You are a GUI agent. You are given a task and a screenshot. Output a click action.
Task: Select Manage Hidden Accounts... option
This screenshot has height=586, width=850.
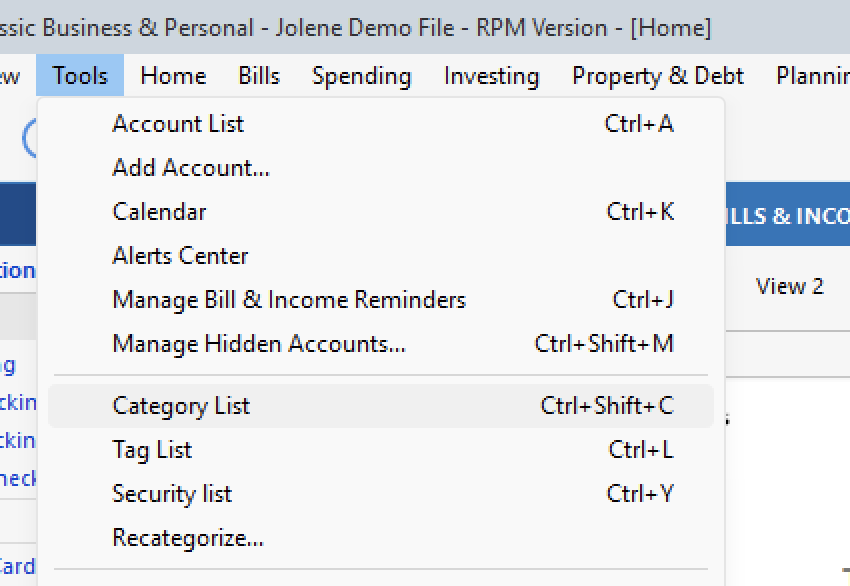click(259, 344)
